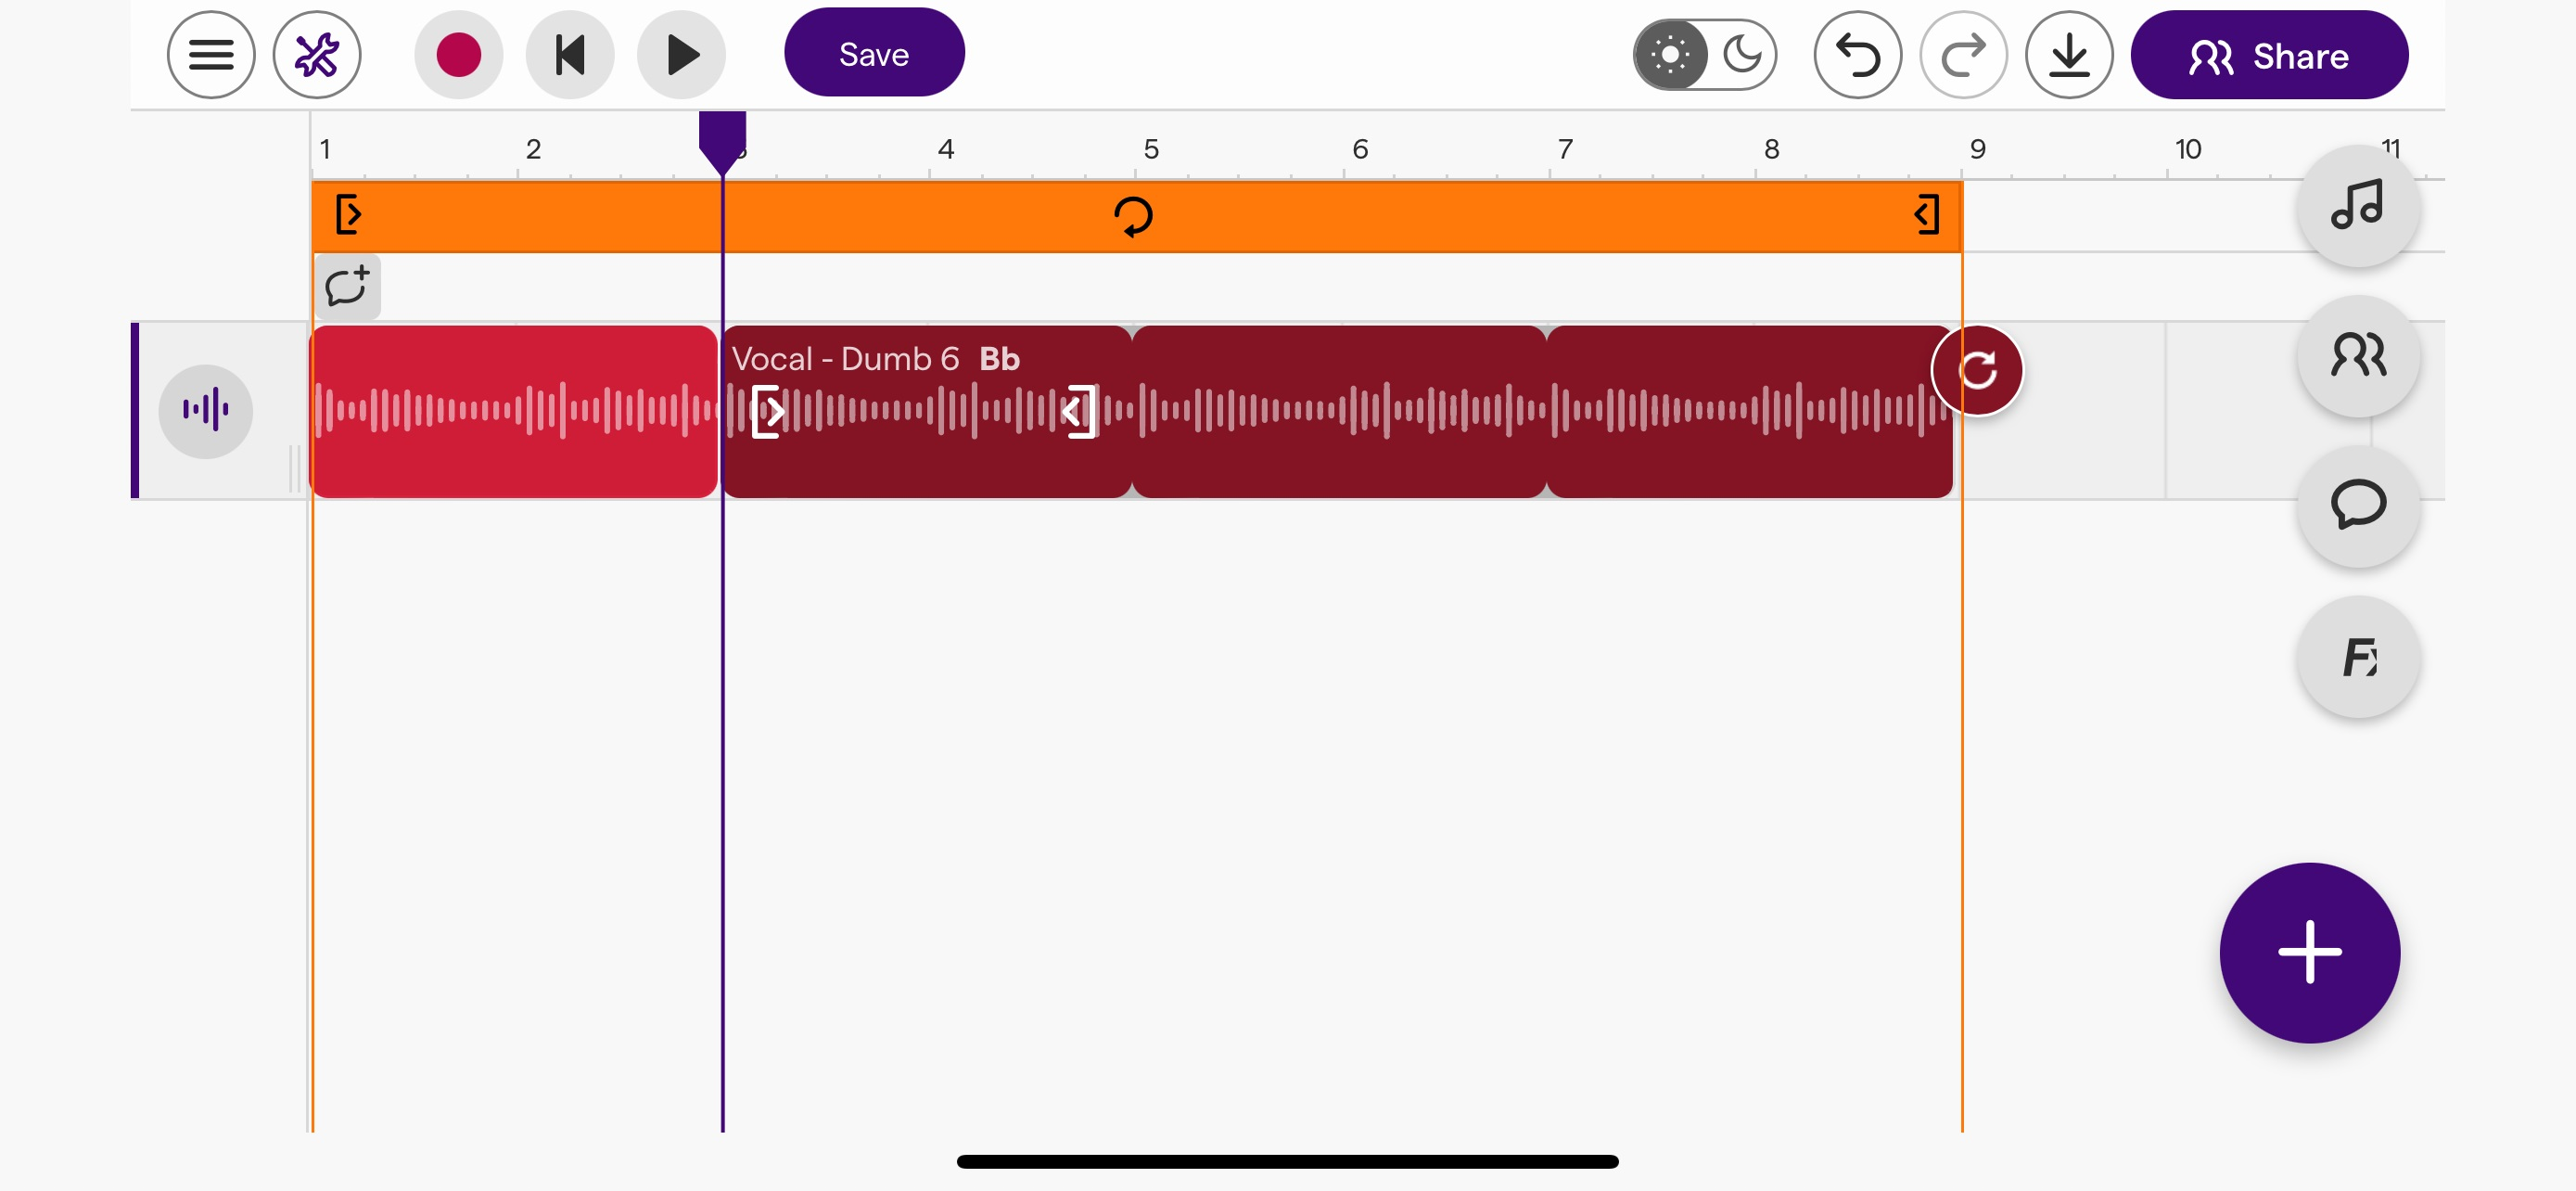Open the Fx effects panel
Screen dimensions: 2576x1191
[x=2358, y=656]
